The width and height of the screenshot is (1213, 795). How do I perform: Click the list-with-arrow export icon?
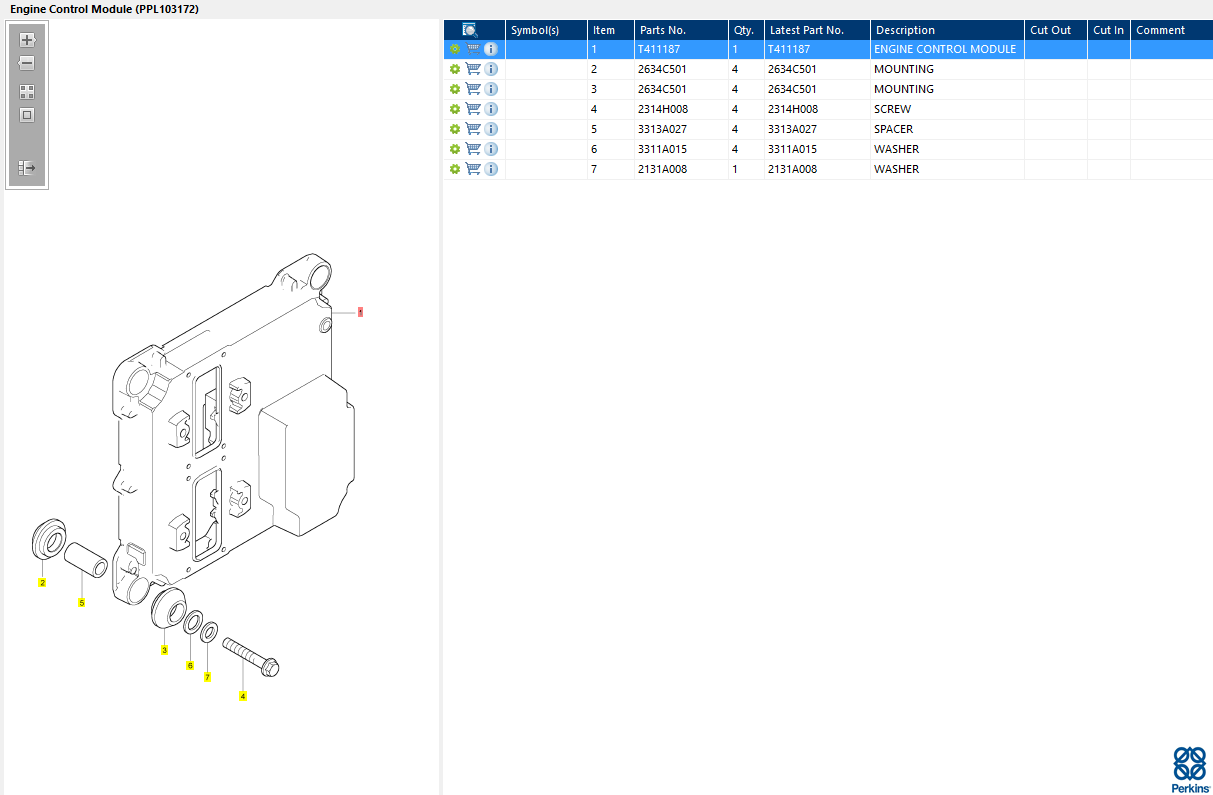point(27,168)
